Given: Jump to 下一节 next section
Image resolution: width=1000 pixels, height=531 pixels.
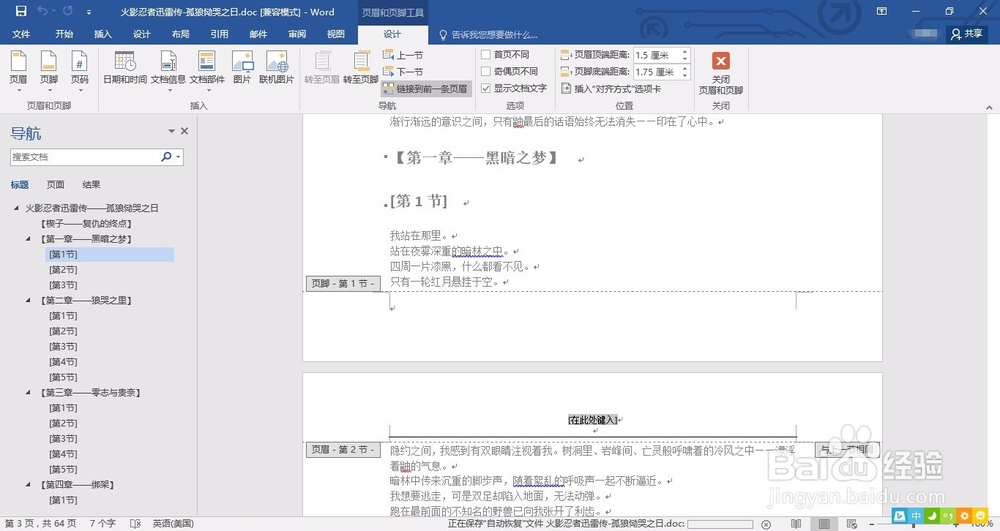Looking at the screenshot, I should [403, 72].
